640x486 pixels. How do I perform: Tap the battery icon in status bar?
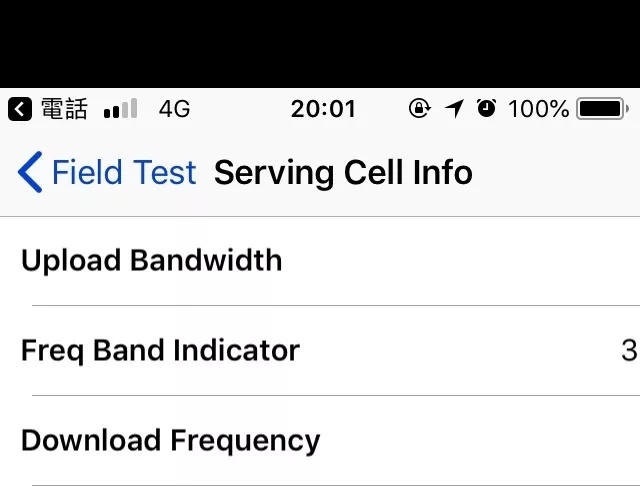coord(602,109)
